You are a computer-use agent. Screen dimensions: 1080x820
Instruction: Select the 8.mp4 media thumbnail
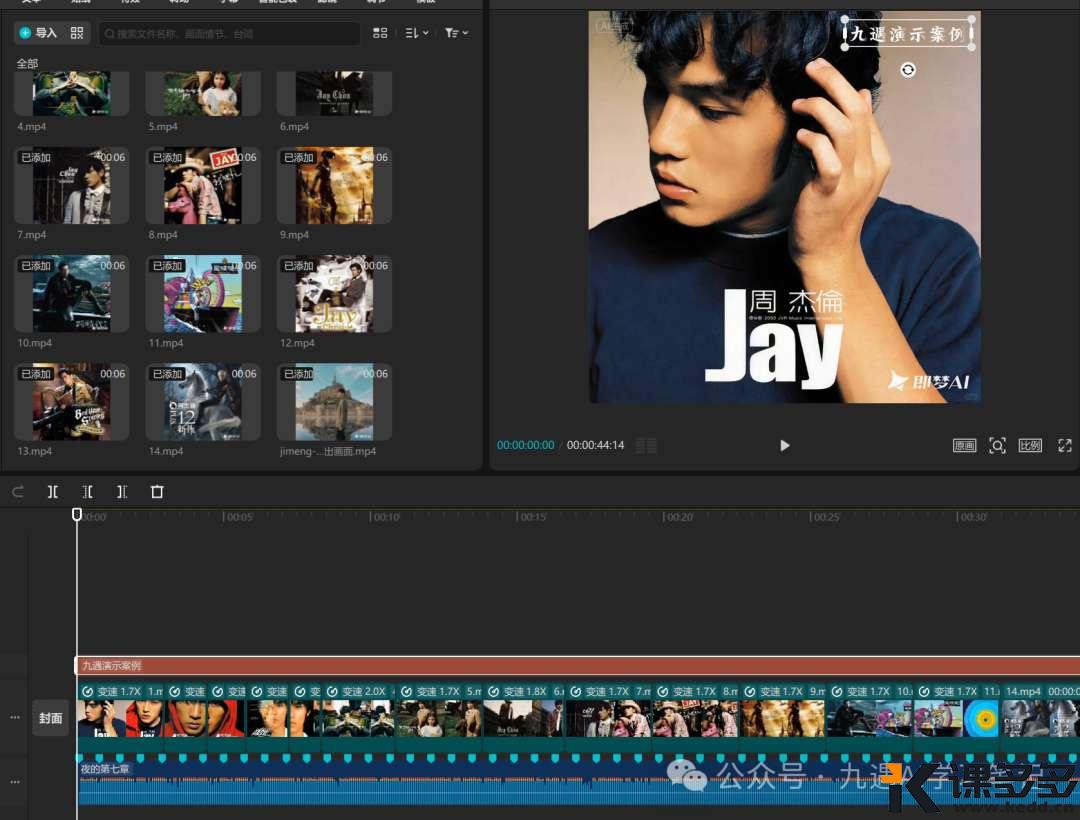[x=203, y=185]
